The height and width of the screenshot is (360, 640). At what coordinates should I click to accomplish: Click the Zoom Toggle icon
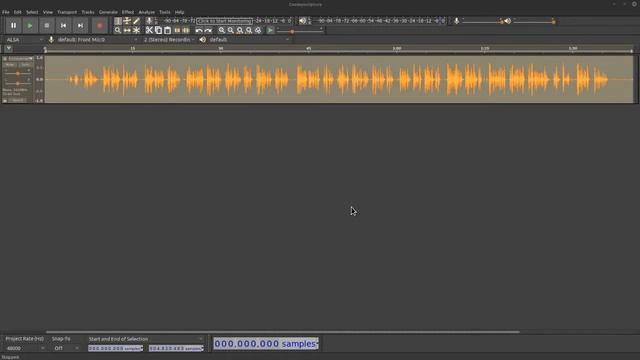(258, 30)
